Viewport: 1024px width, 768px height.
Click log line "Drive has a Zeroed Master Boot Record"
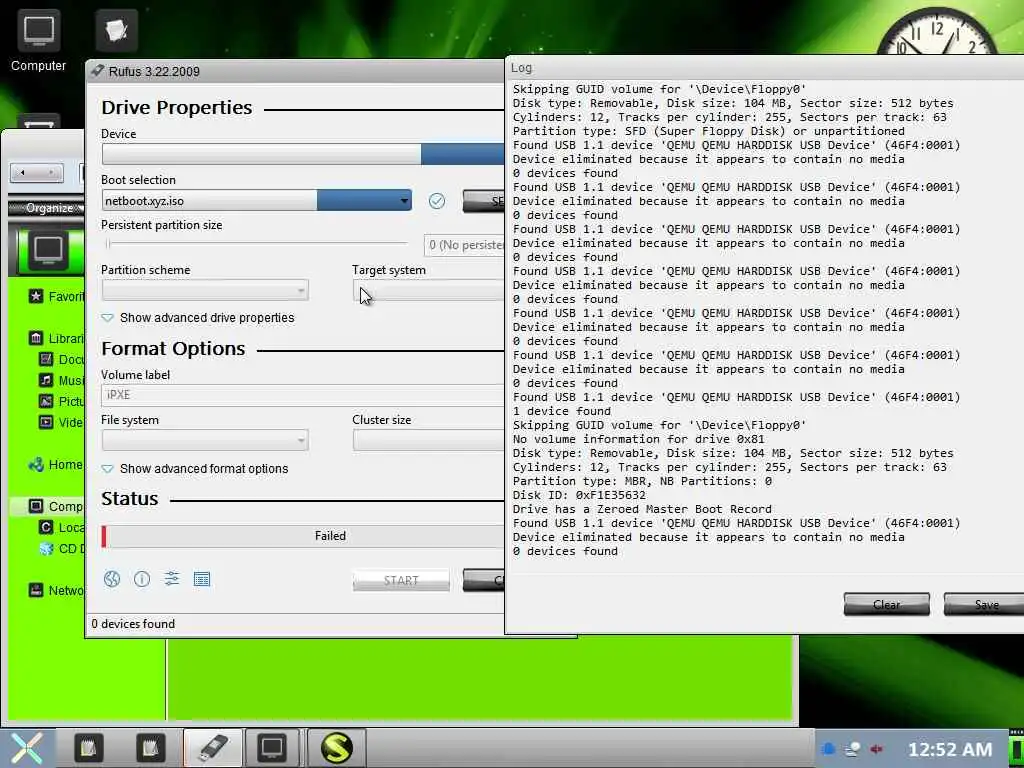point(642,509)
